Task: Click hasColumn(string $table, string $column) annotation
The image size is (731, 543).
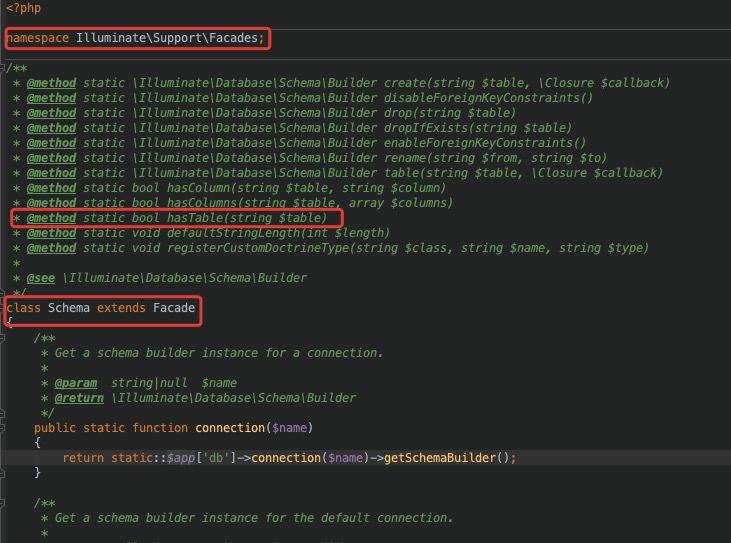Action: click(x=306, y=188)
